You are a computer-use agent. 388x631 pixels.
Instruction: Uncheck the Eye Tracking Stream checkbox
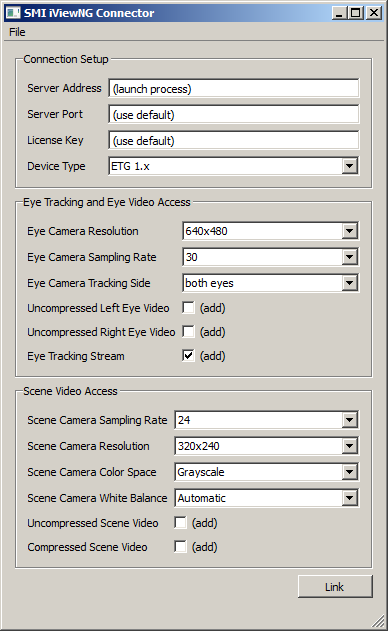click(188, 356)
